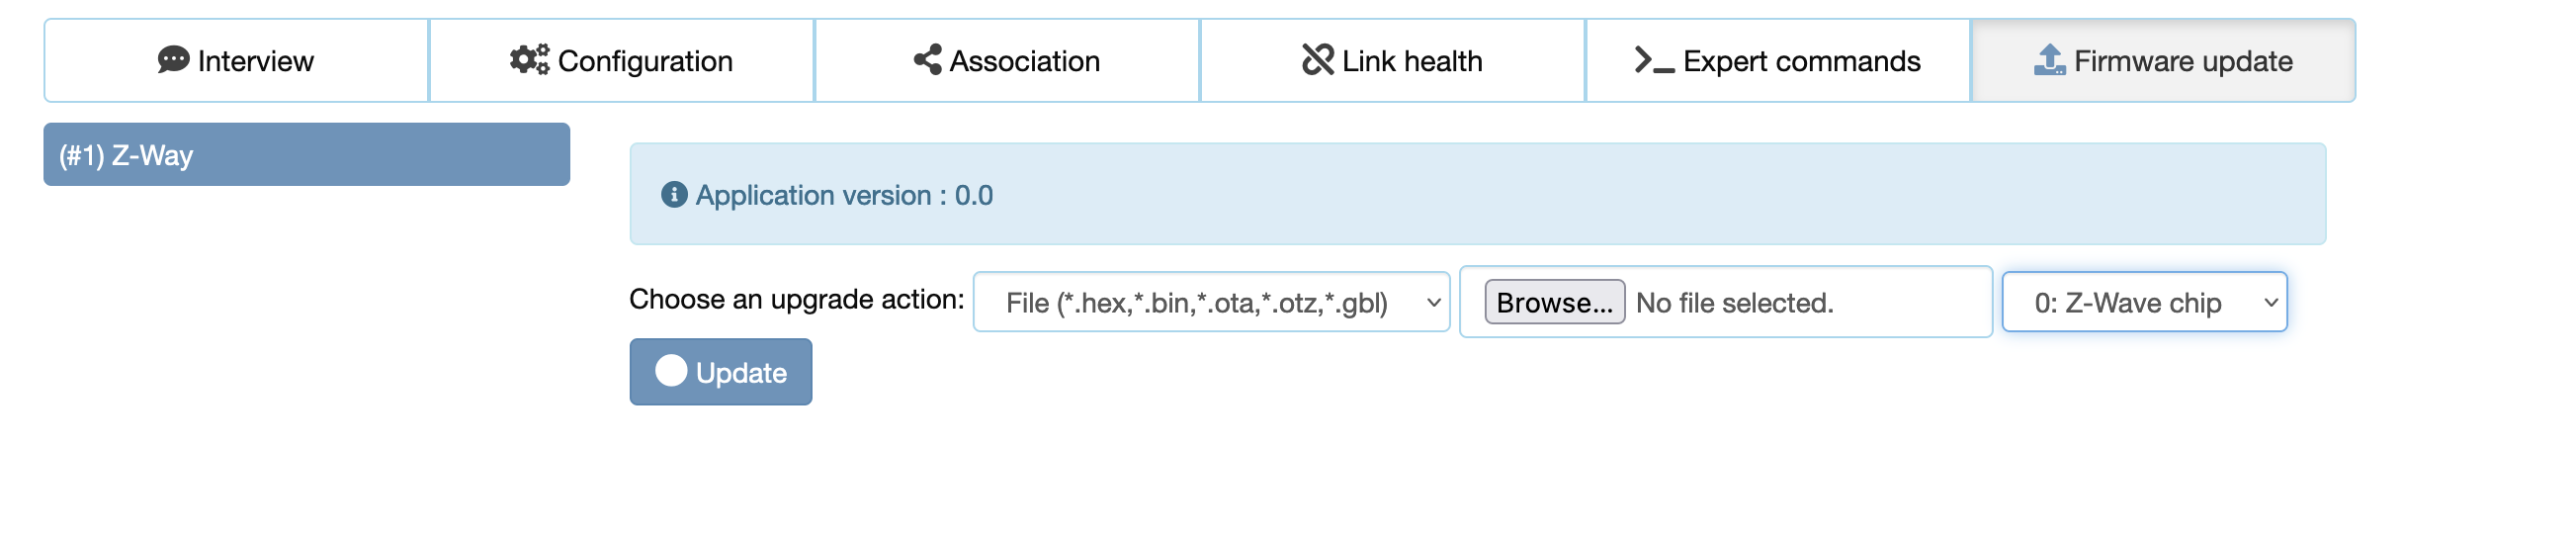Go to the Association tab
The height and width of the screenshot is (538, 2576).
coord(1024,61)
